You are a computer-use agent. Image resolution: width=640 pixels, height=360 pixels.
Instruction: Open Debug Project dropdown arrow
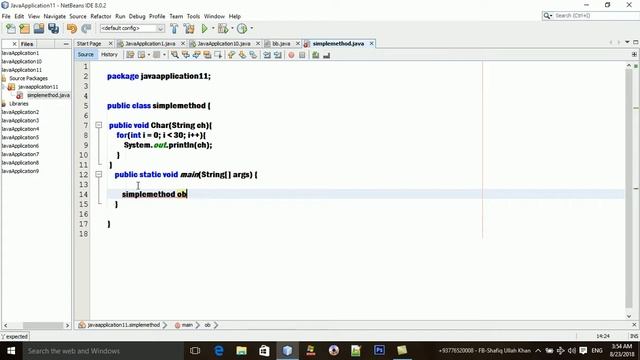tap(232, 28)
